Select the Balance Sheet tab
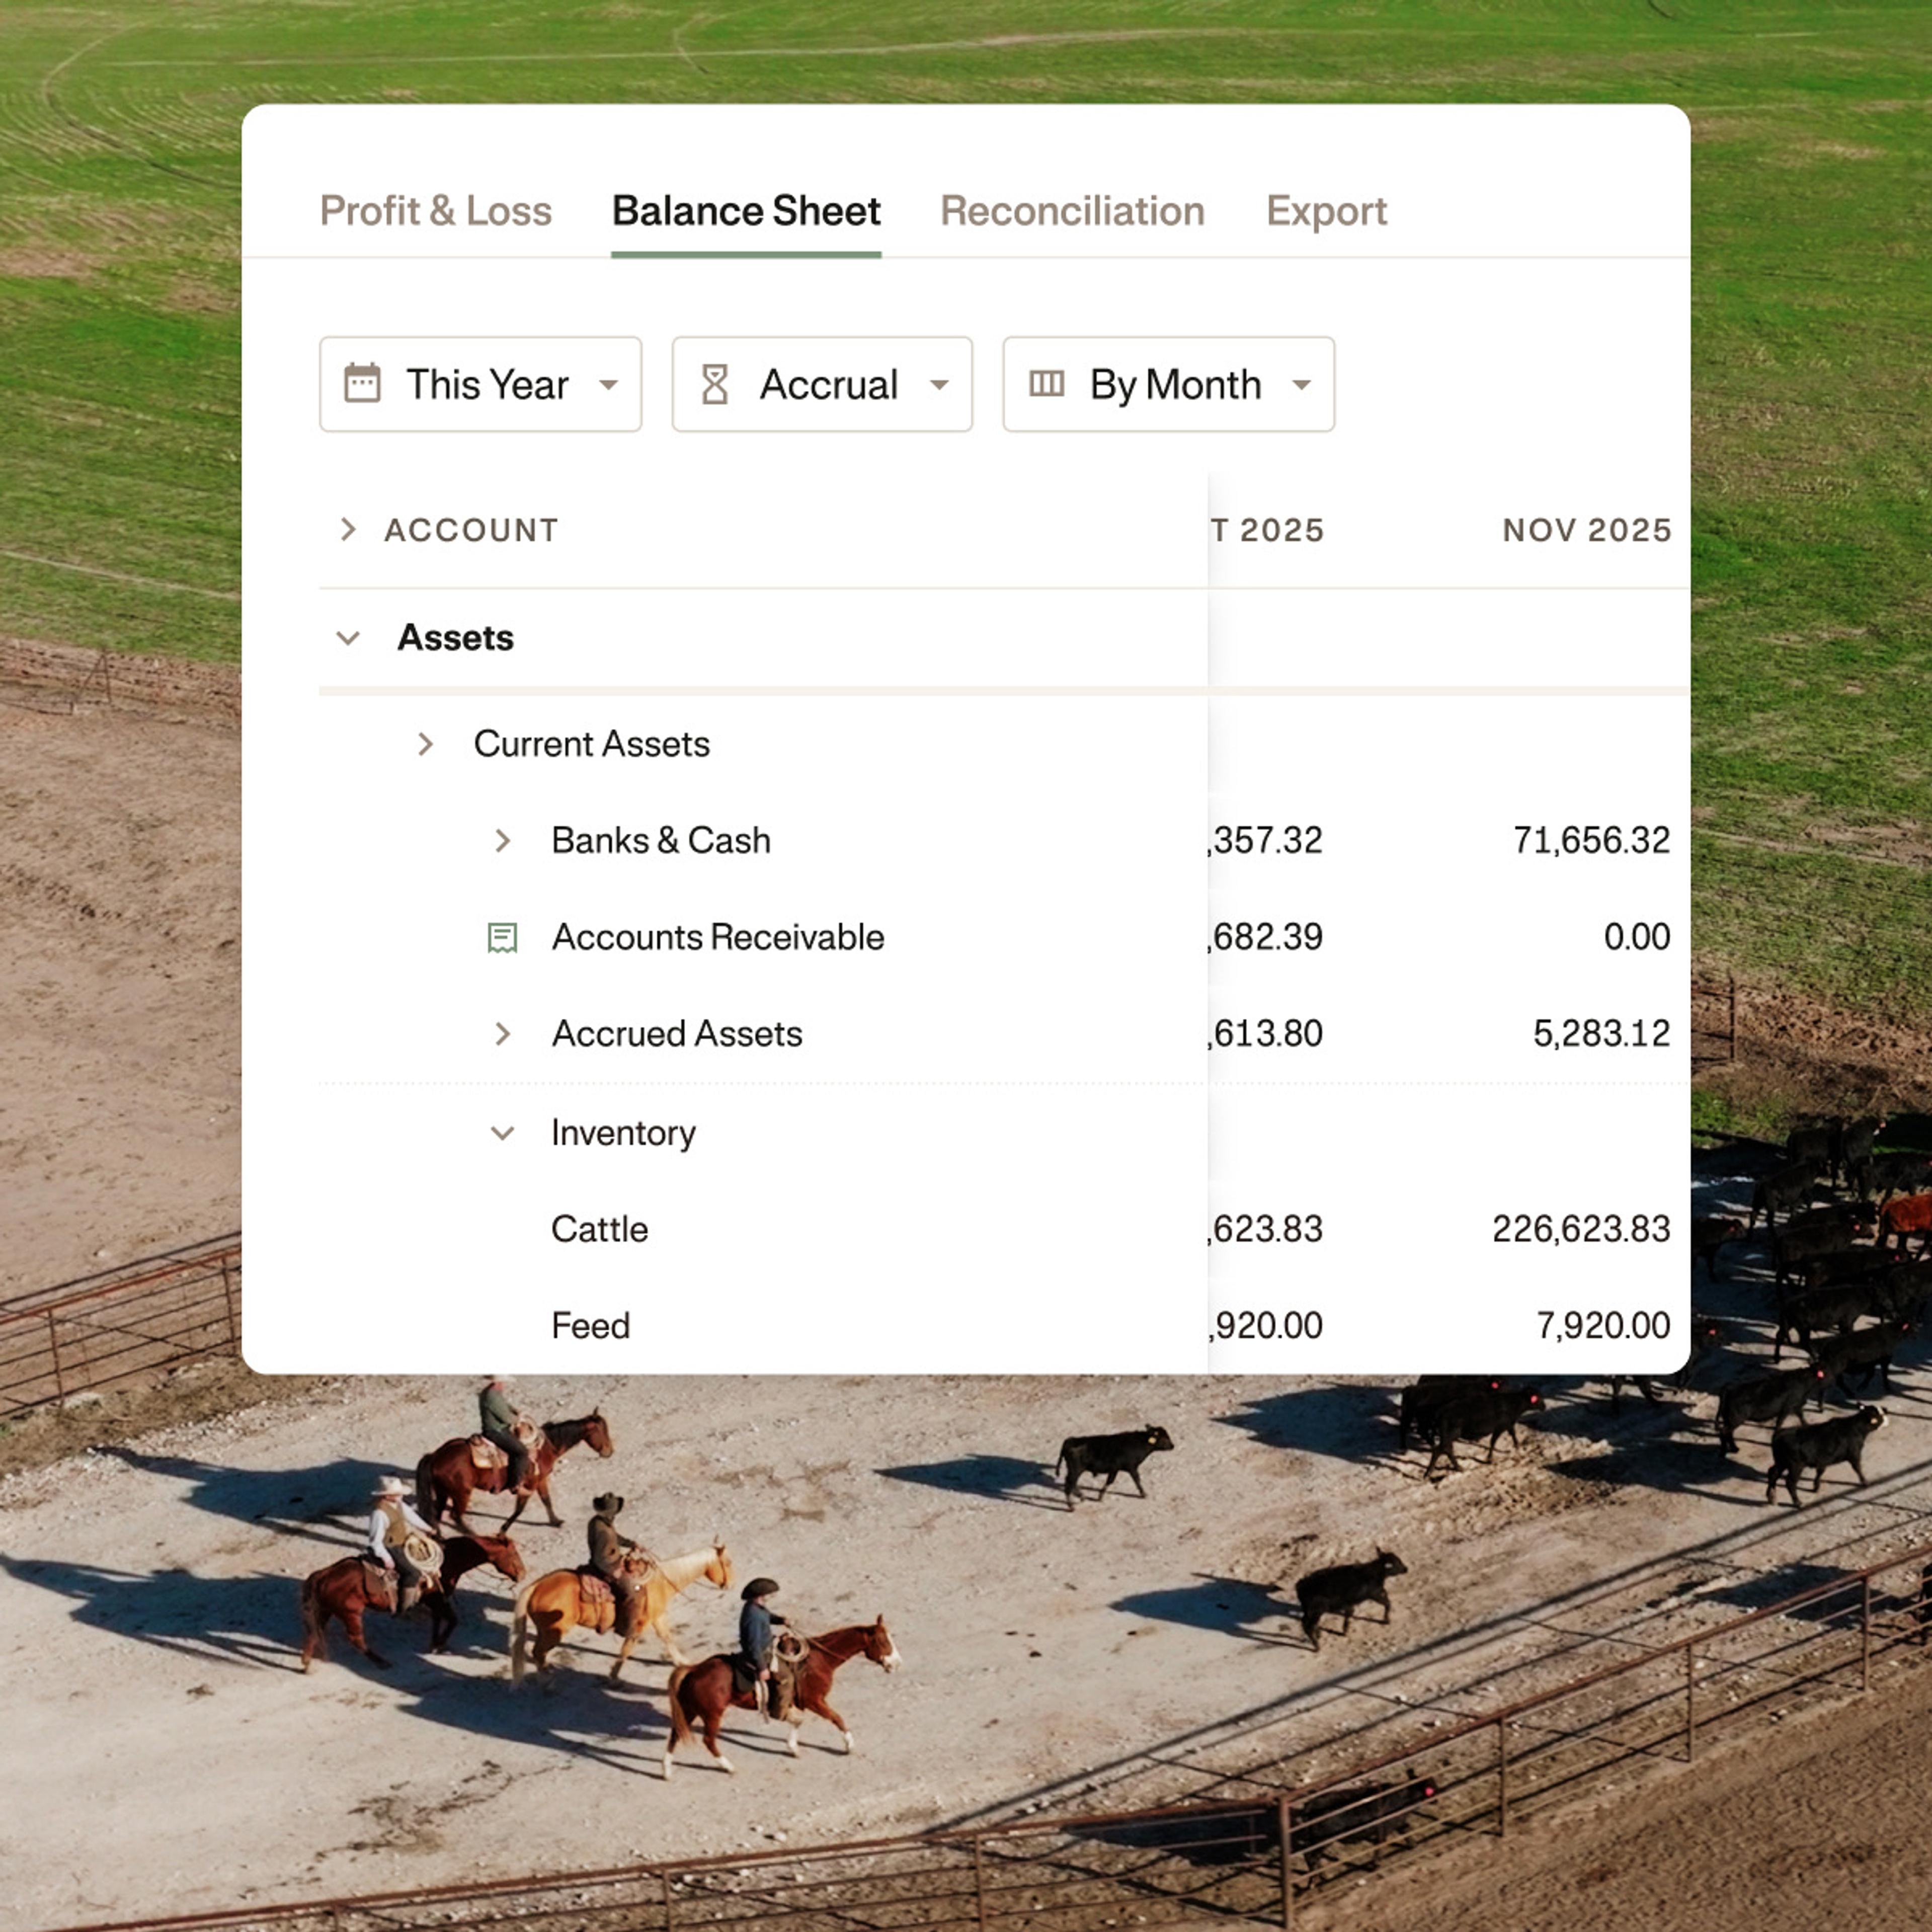This screenshot has height=1932, width=1932. 746,211
